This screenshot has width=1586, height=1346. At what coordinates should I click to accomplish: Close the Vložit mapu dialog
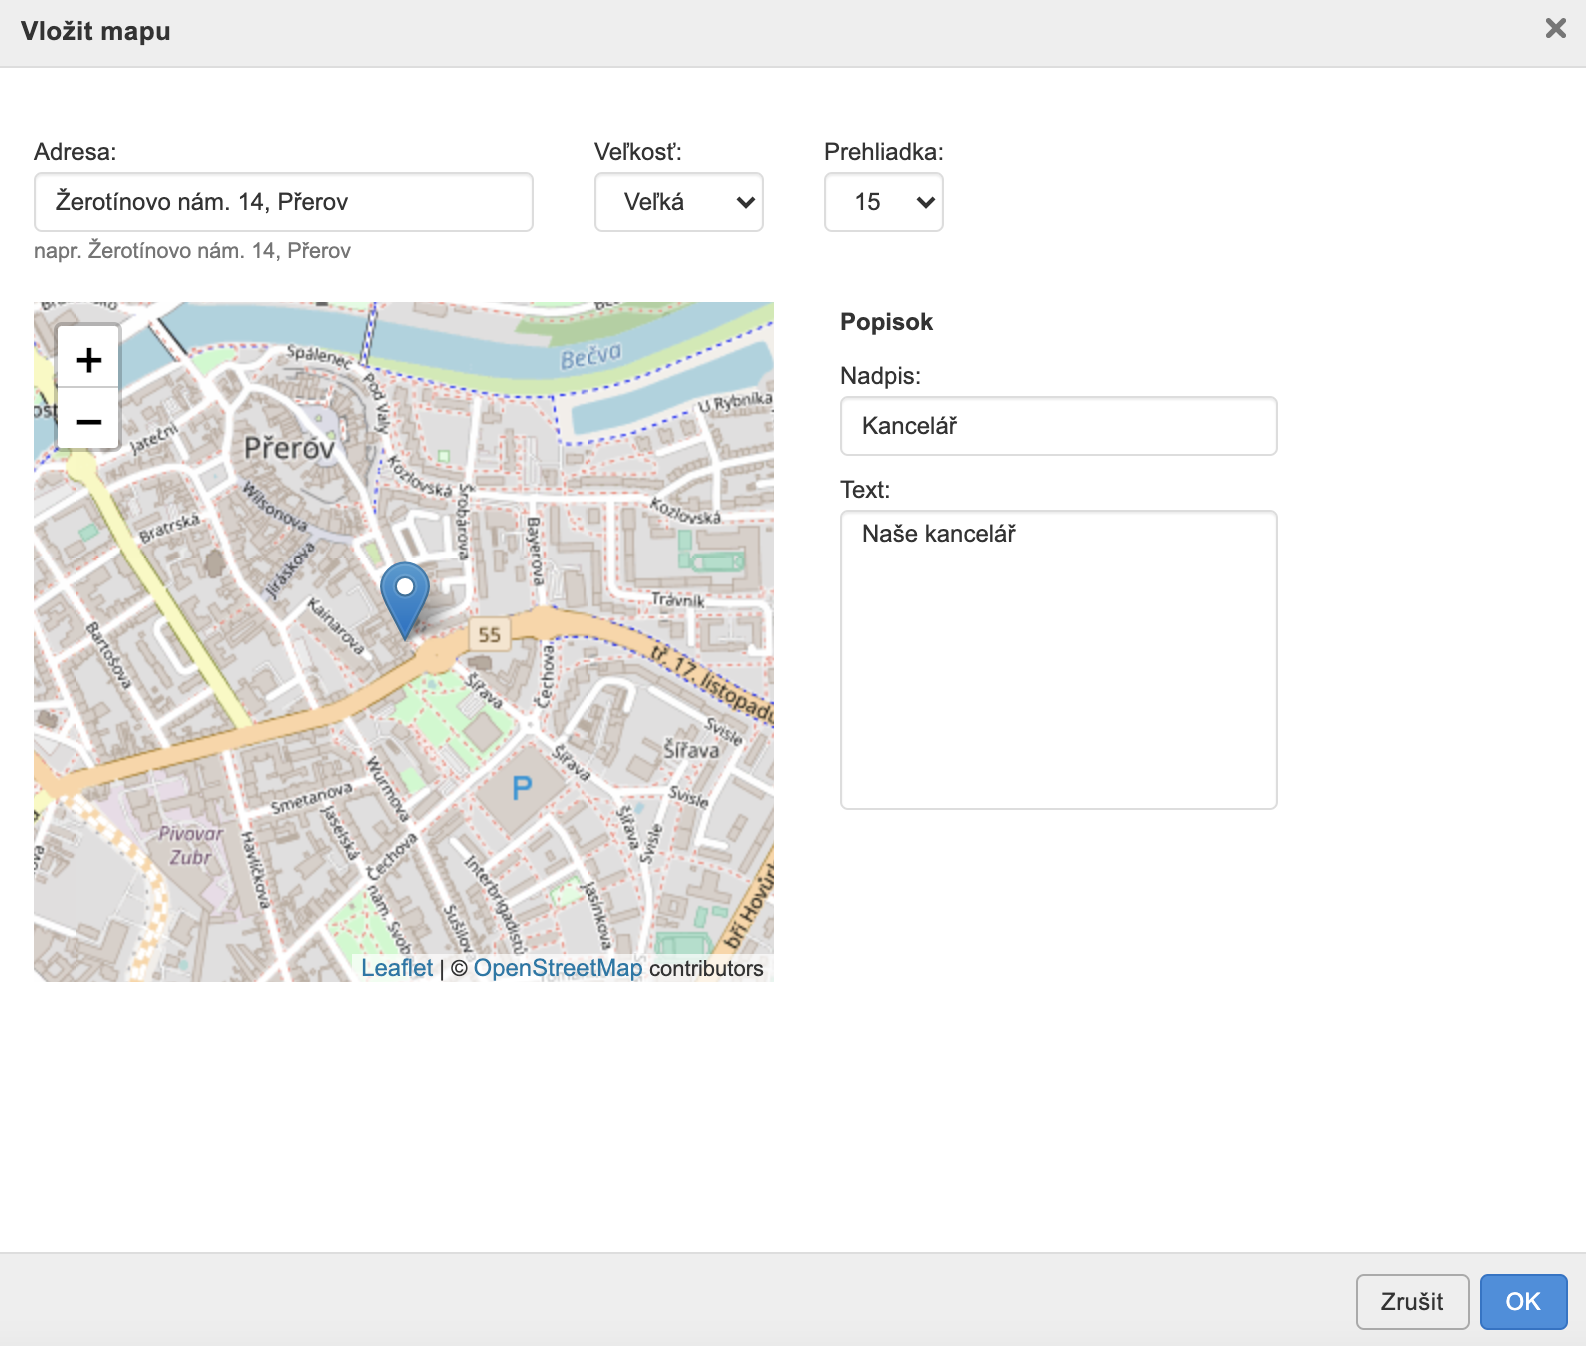pyautogui.click(x=1555, y=28)
